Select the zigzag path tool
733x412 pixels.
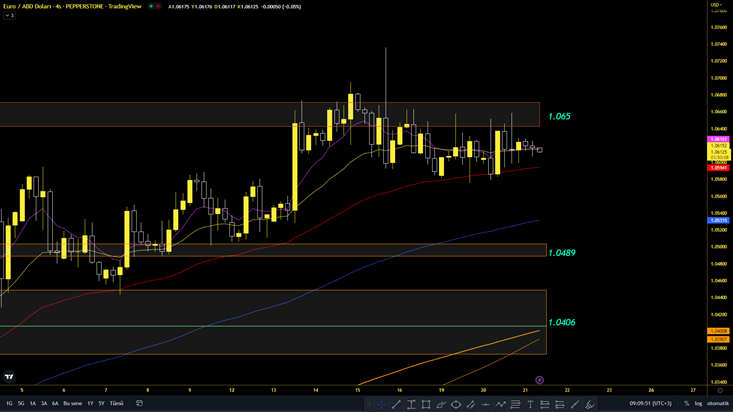tap(501, 404)
